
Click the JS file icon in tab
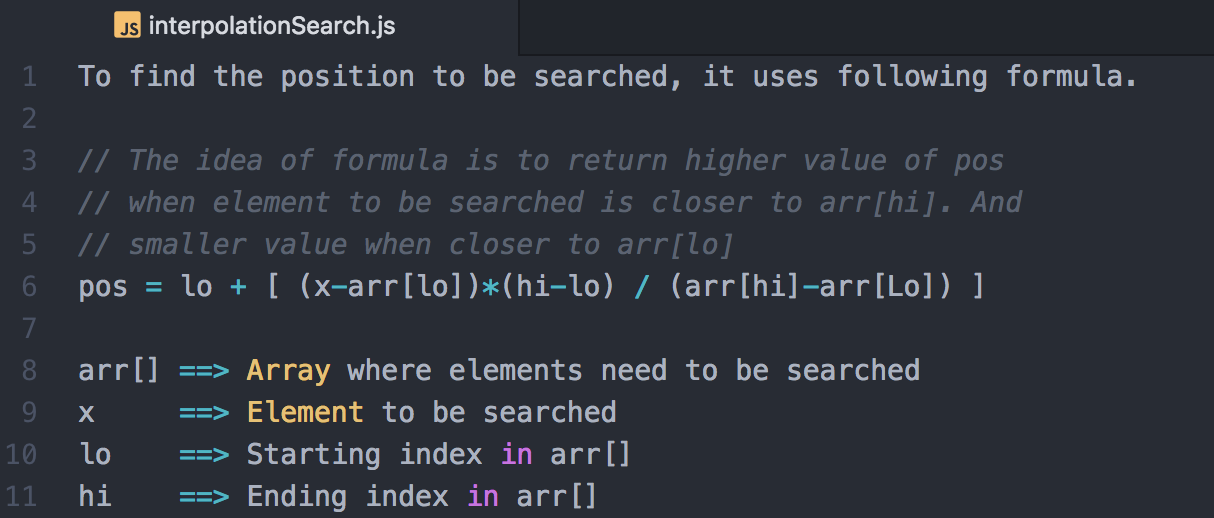[x=127, y=26]
